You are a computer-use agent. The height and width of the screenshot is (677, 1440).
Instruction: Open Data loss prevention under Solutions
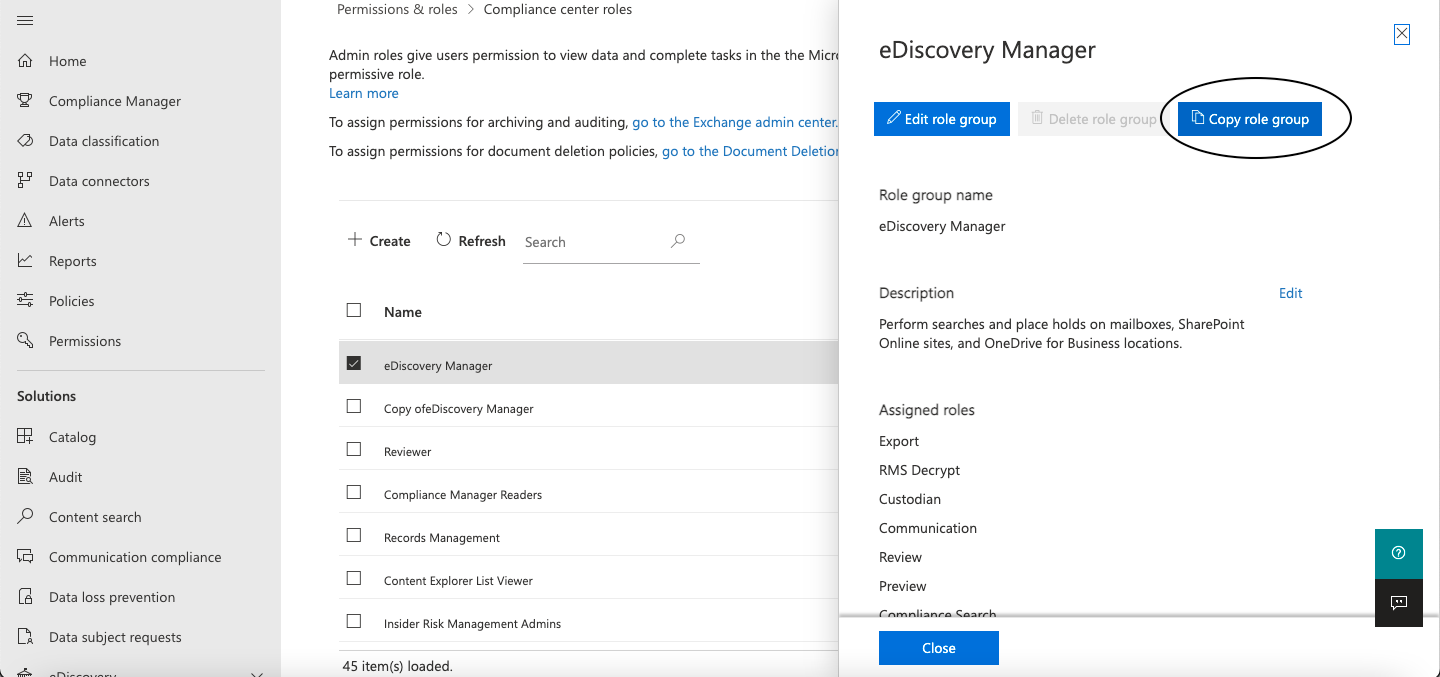coord(112,597)
